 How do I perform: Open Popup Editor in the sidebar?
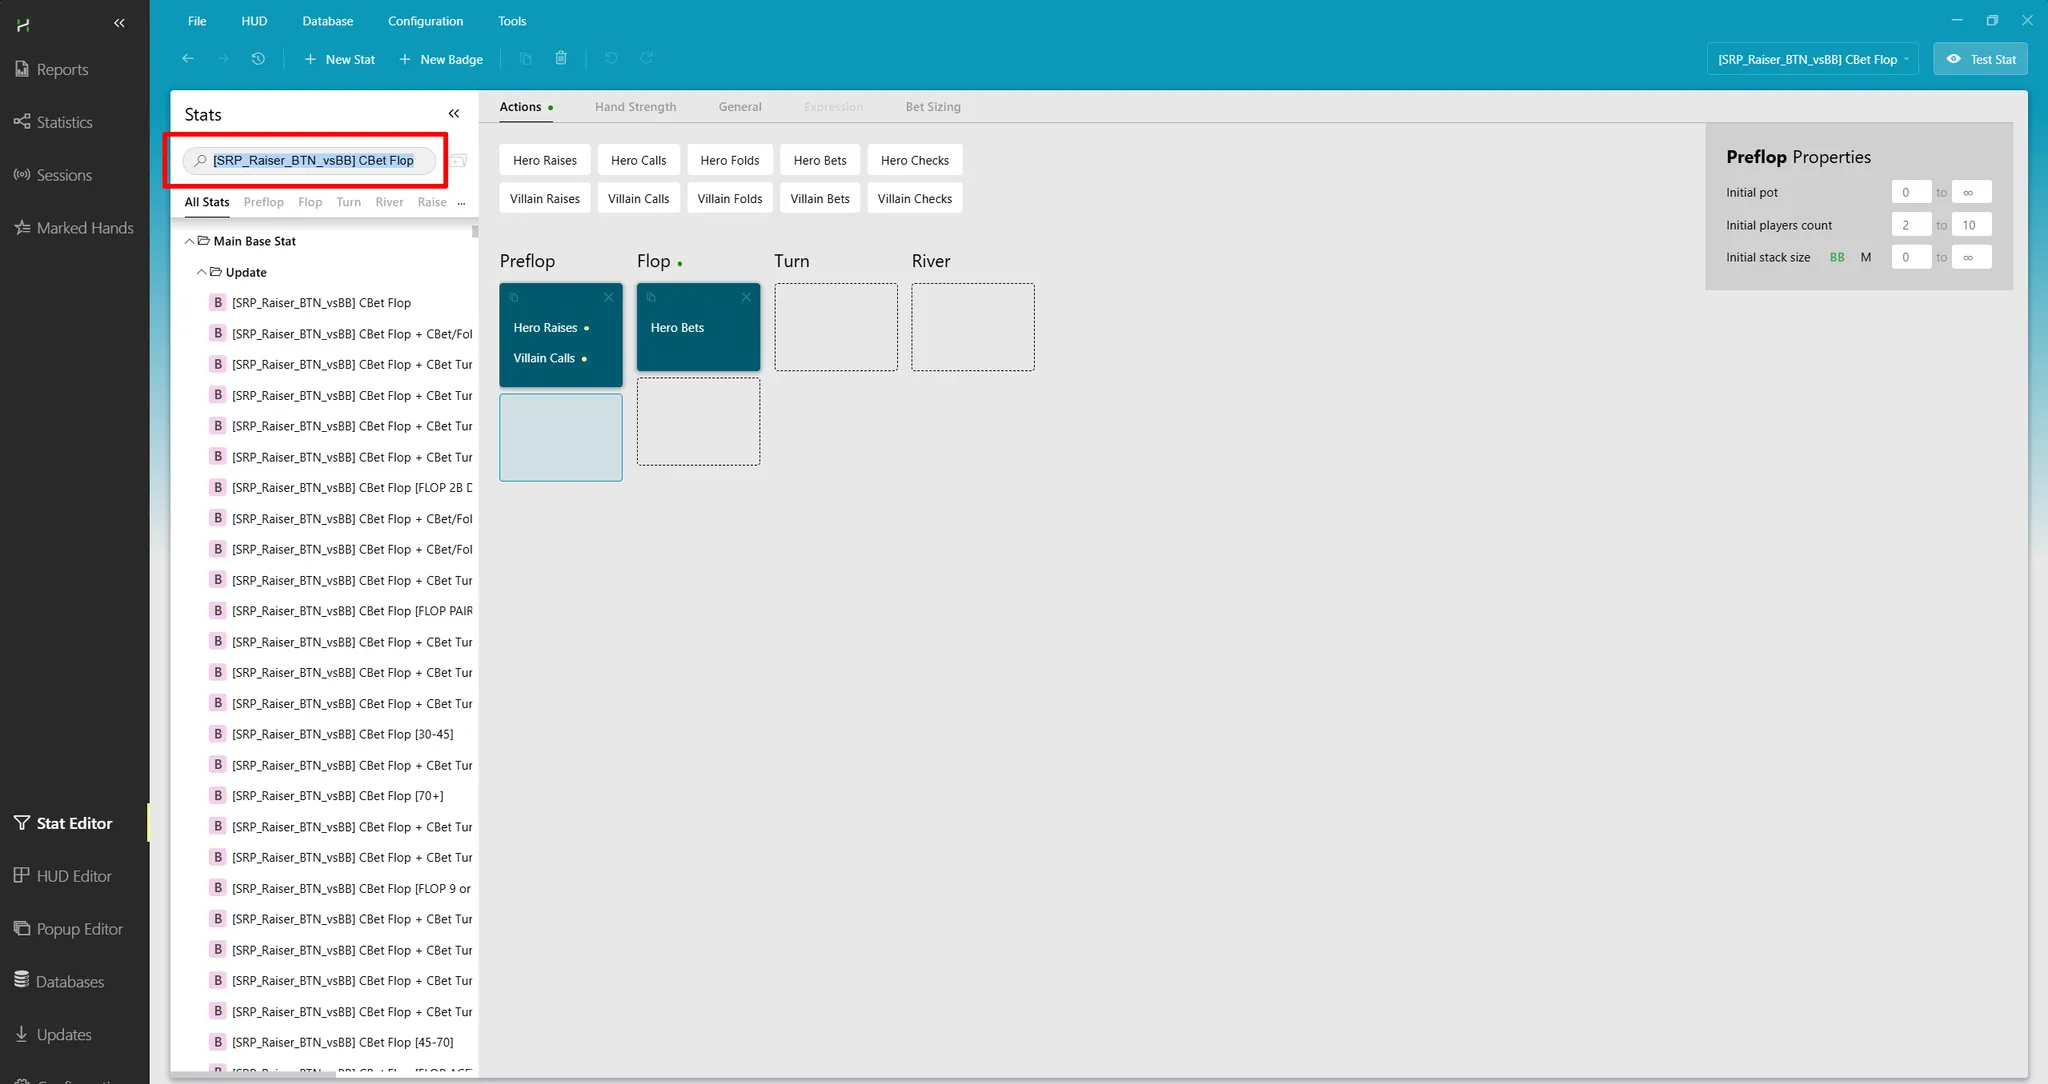pos(79,929)
